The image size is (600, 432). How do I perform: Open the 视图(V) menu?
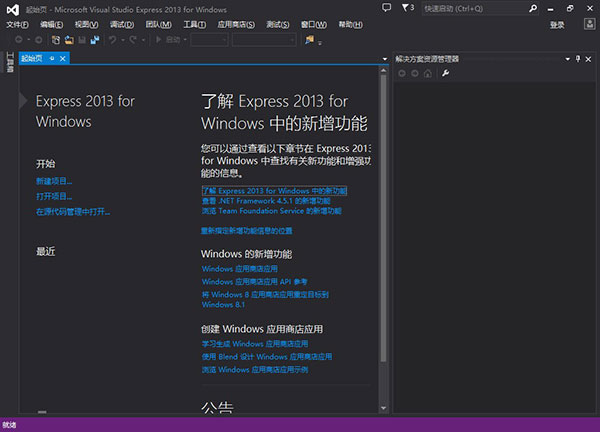tap(86, 24)
